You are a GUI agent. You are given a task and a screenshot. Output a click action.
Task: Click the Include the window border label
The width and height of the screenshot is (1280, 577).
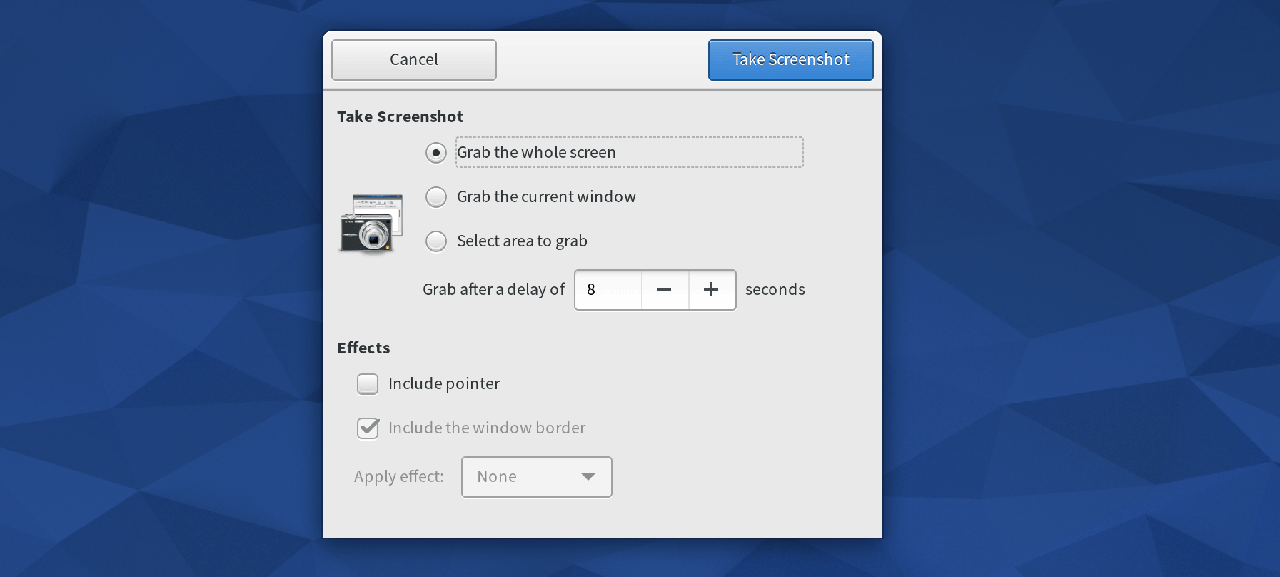tap(487, 428)
